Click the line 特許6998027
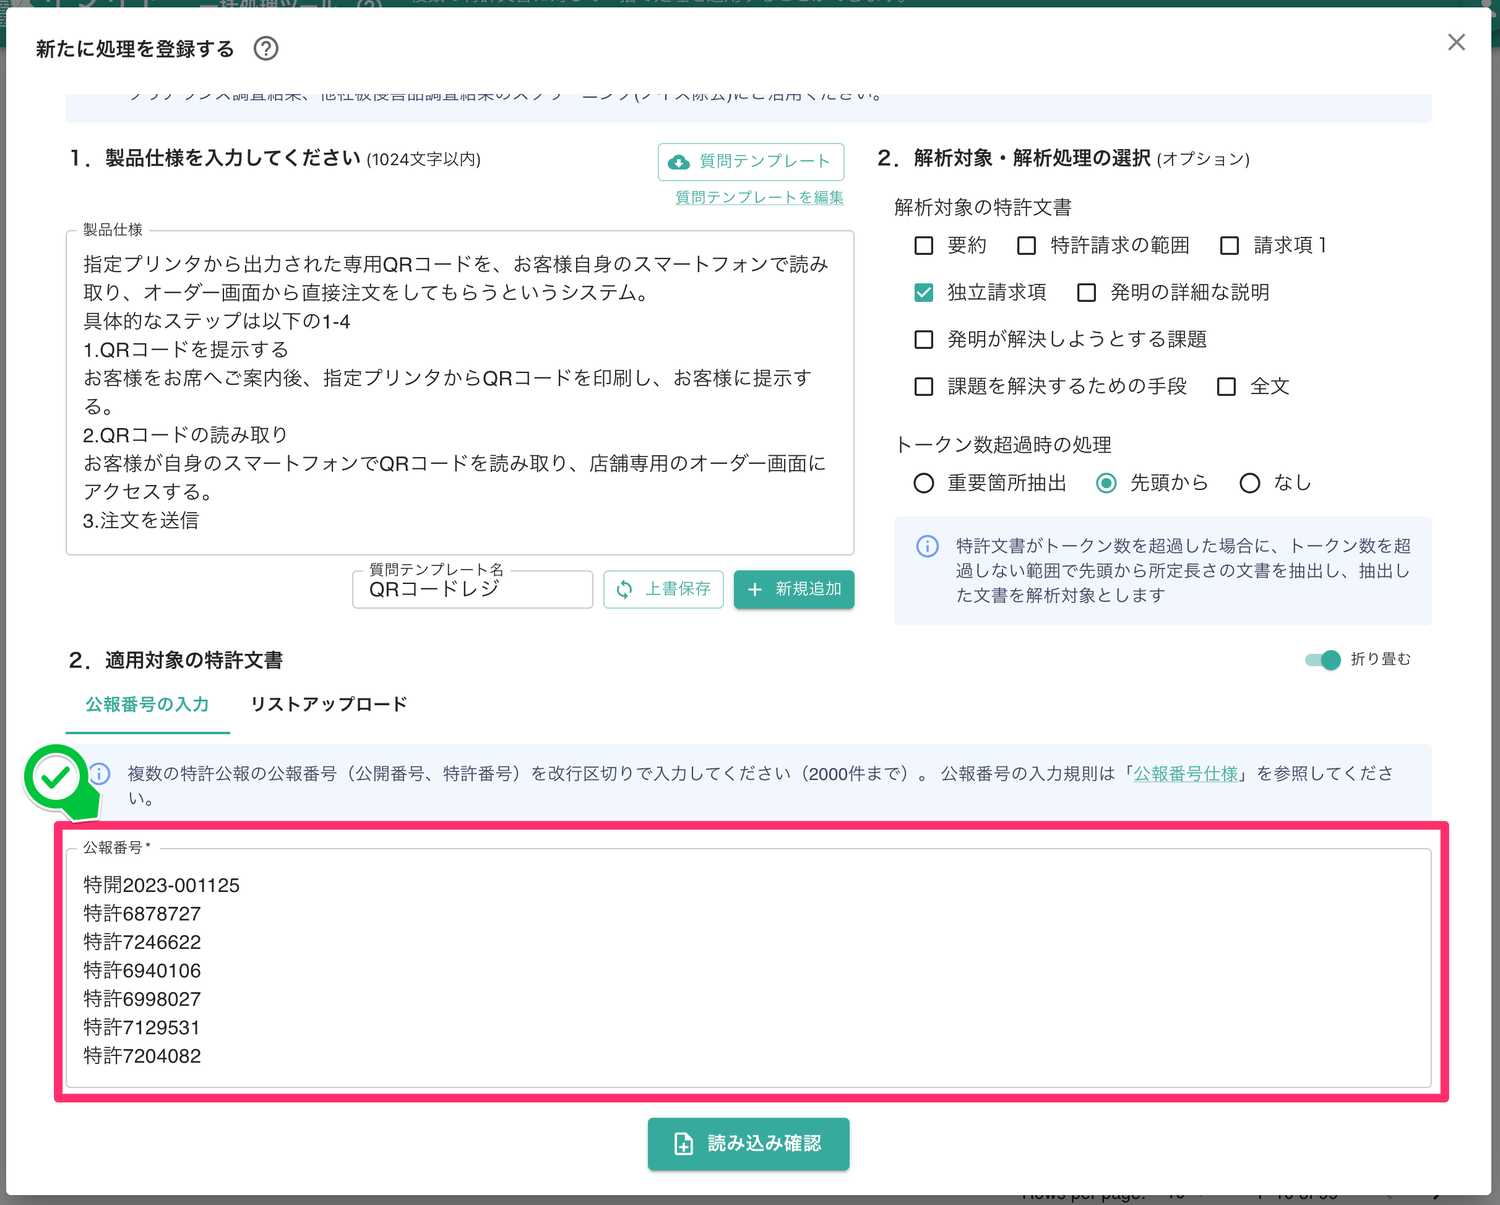Image resolution: width=1500 pixels, height=1205 pixels. [x=142, y=999]
